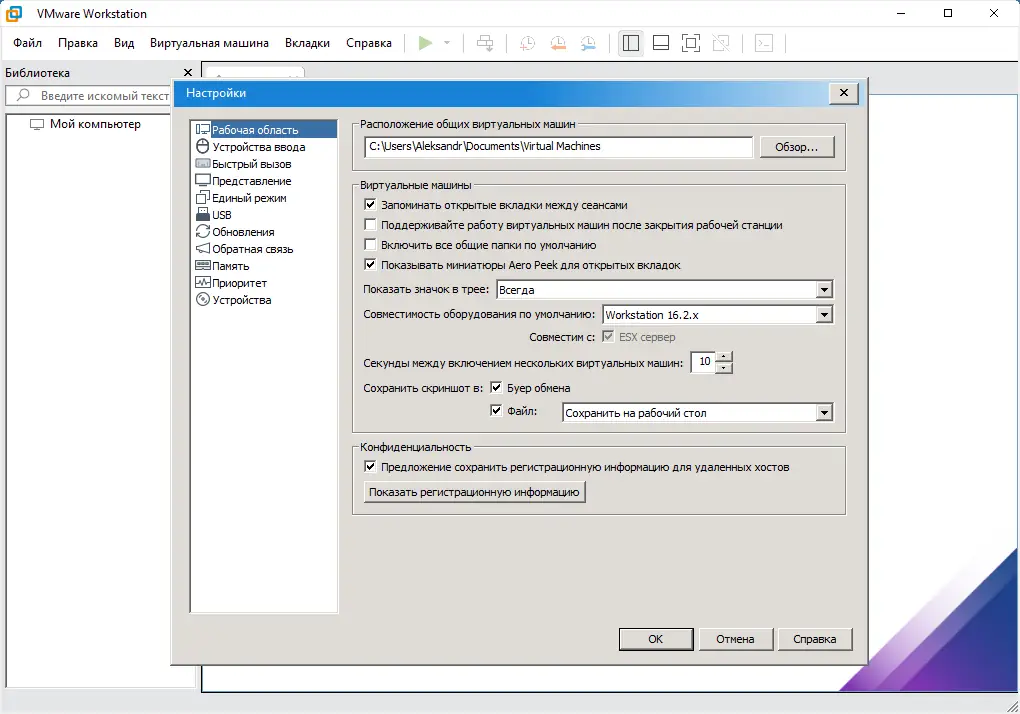Open the Справка menu in menu bar
This screenshot has width=1020, height=714.
(x=369, y=43)
